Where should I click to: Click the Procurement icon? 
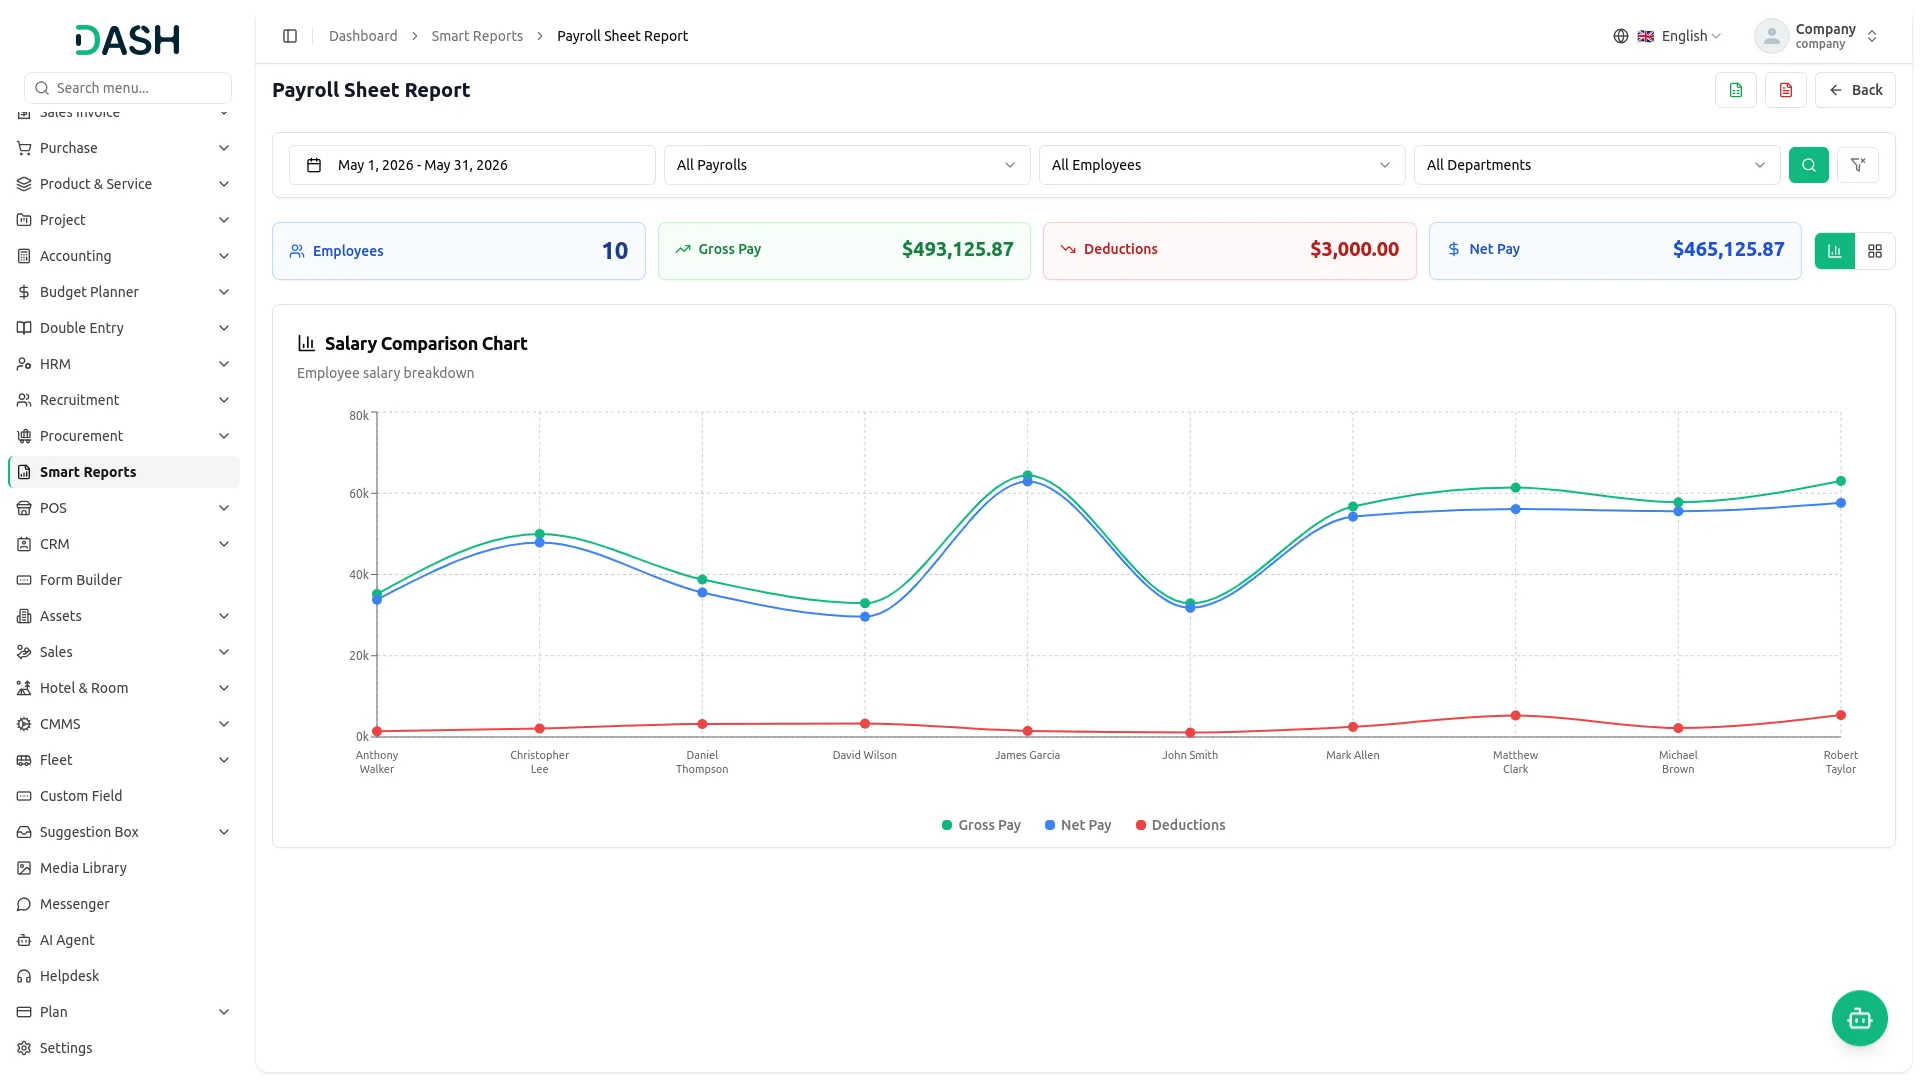click(24, 436)
